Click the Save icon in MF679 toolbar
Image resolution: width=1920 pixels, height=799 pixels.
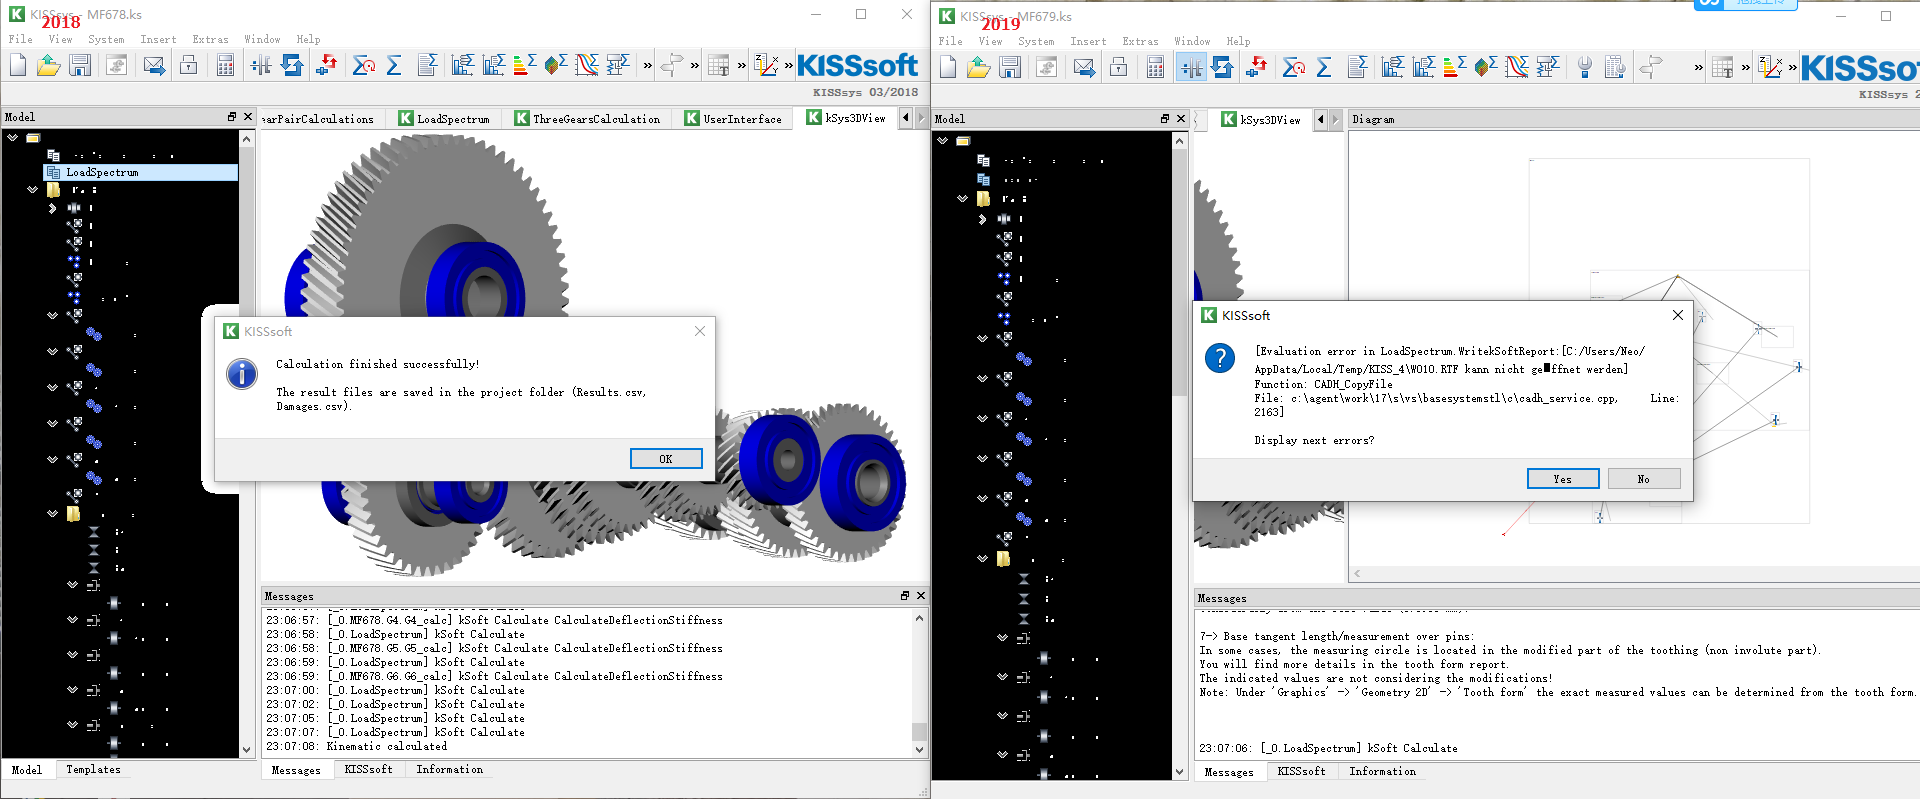pyautogui.click(x=1011, y=68)
